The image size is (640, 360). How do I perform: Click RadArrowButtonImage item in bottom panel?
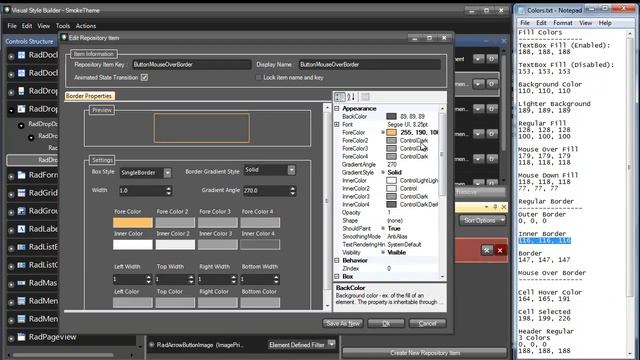click(x=200, y=345)
